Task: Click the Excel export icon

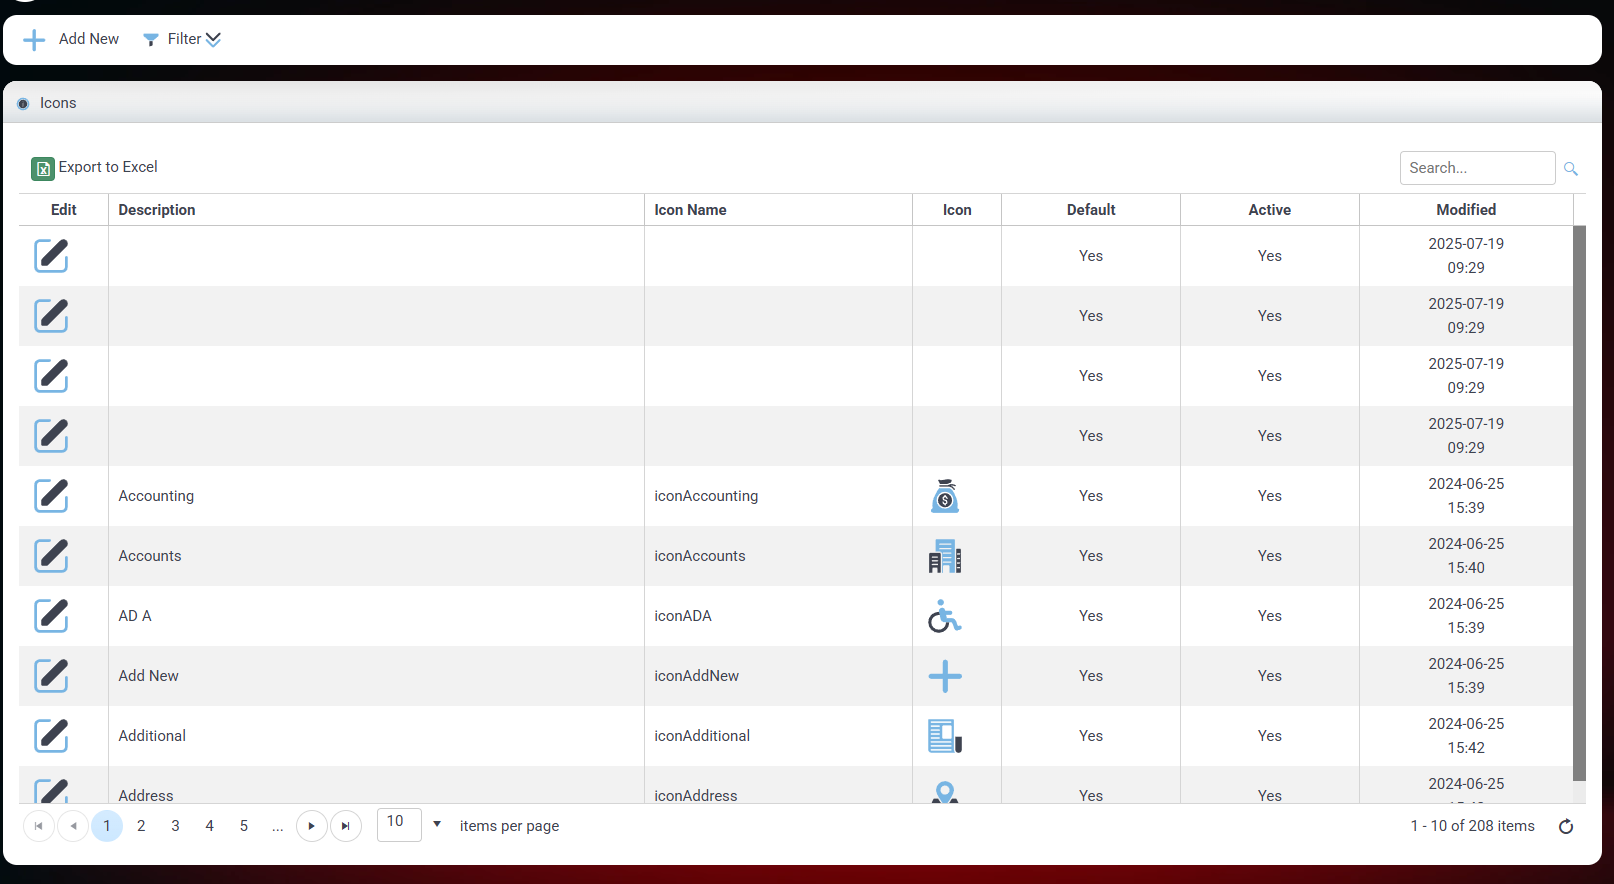Action: (43, 168)
